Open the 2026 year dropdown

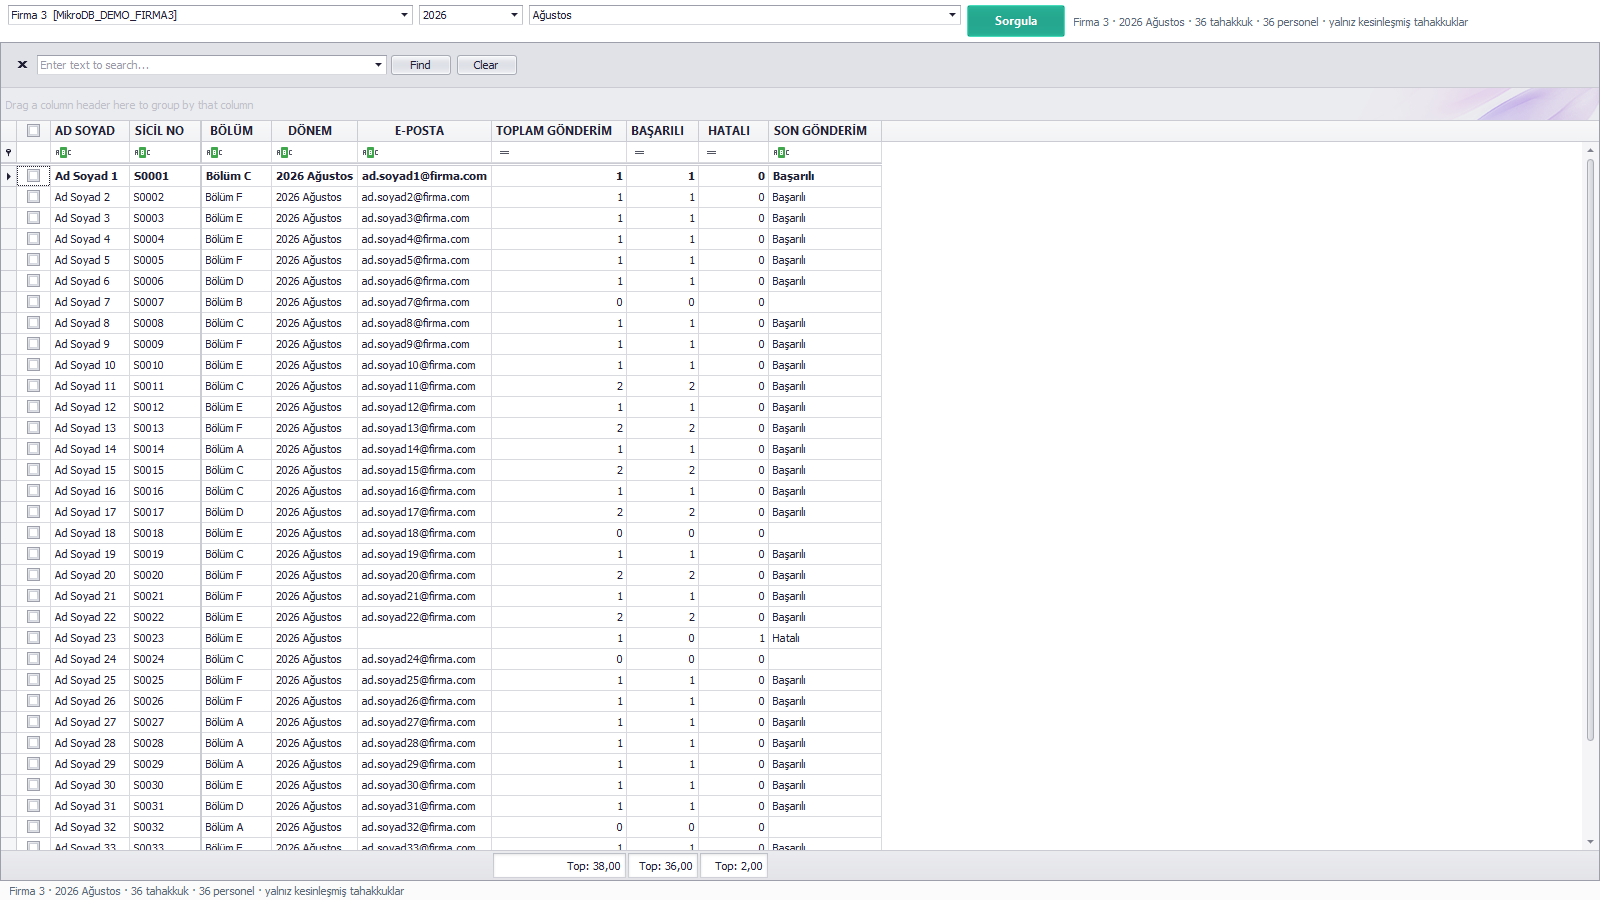click(x=470, y=15)
